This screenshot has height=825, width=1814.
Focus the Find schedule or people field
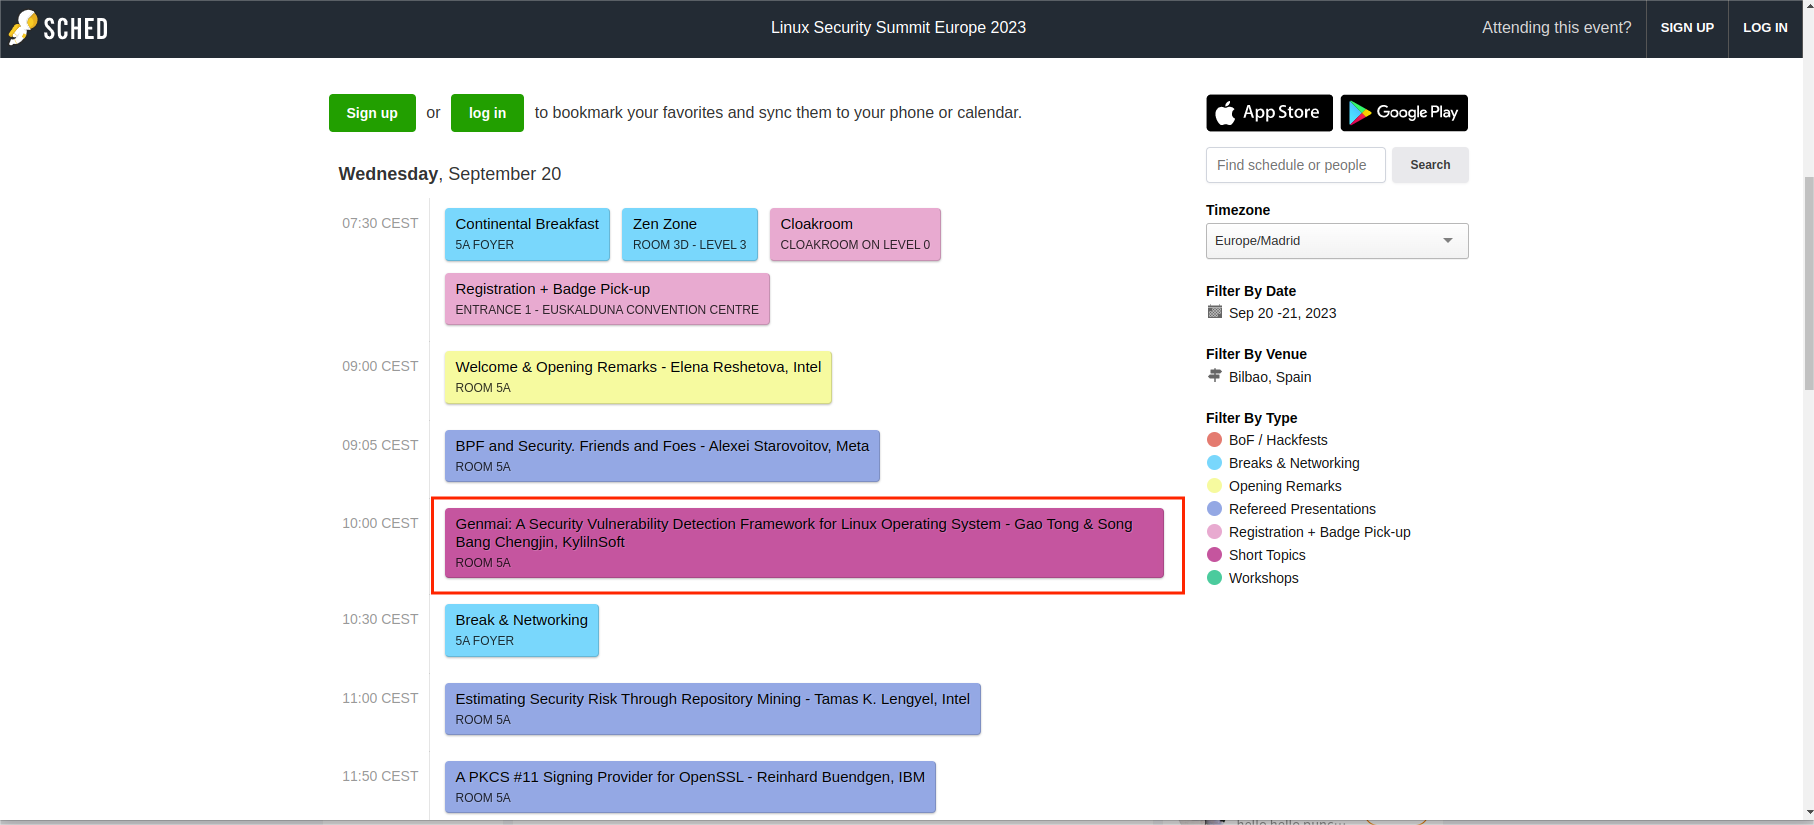point(1296,165)
